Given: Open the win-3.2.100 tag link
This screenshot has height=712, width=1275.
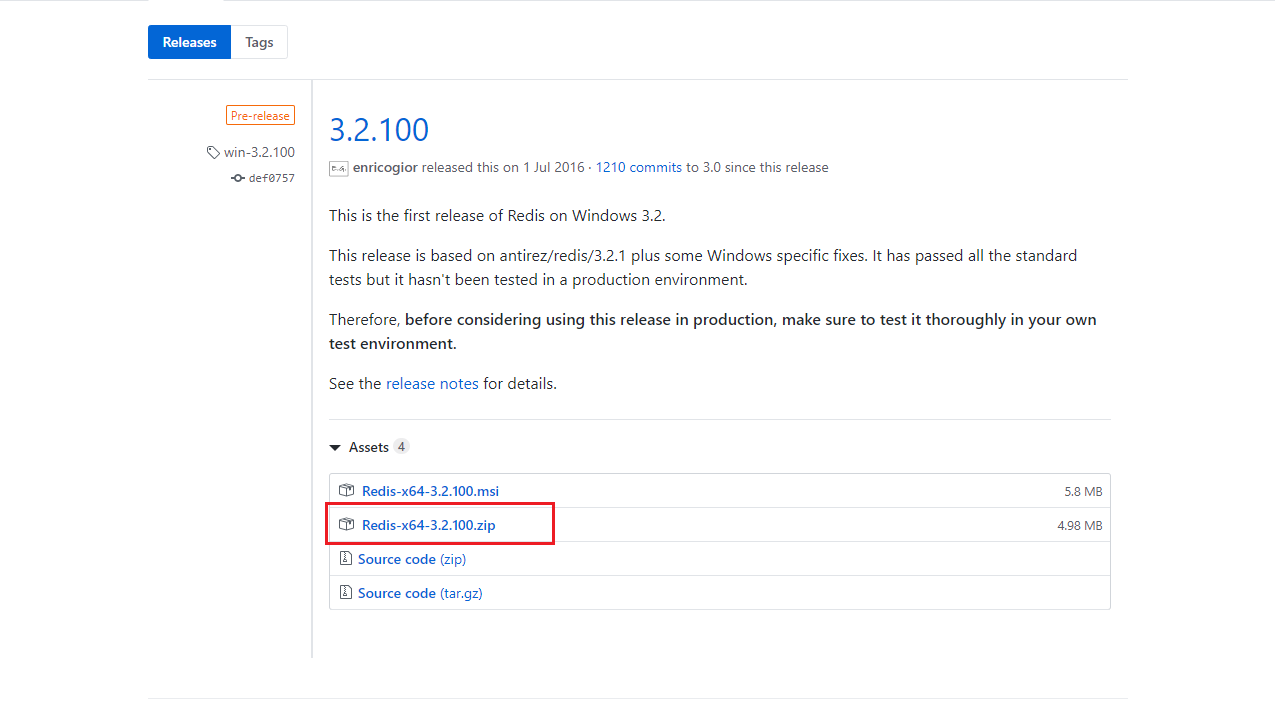Looking at the screenshot, I should [x=259, y=152].
